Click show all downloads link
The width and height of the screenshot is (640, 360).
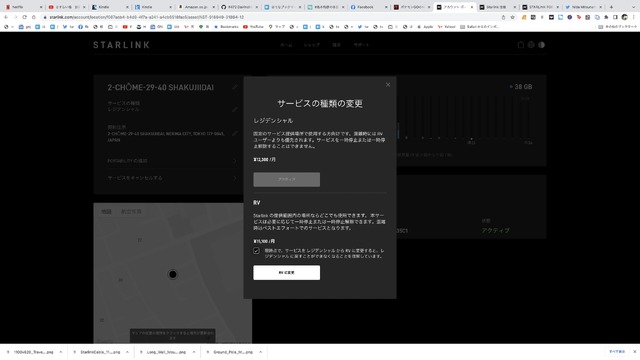point(617,351)
